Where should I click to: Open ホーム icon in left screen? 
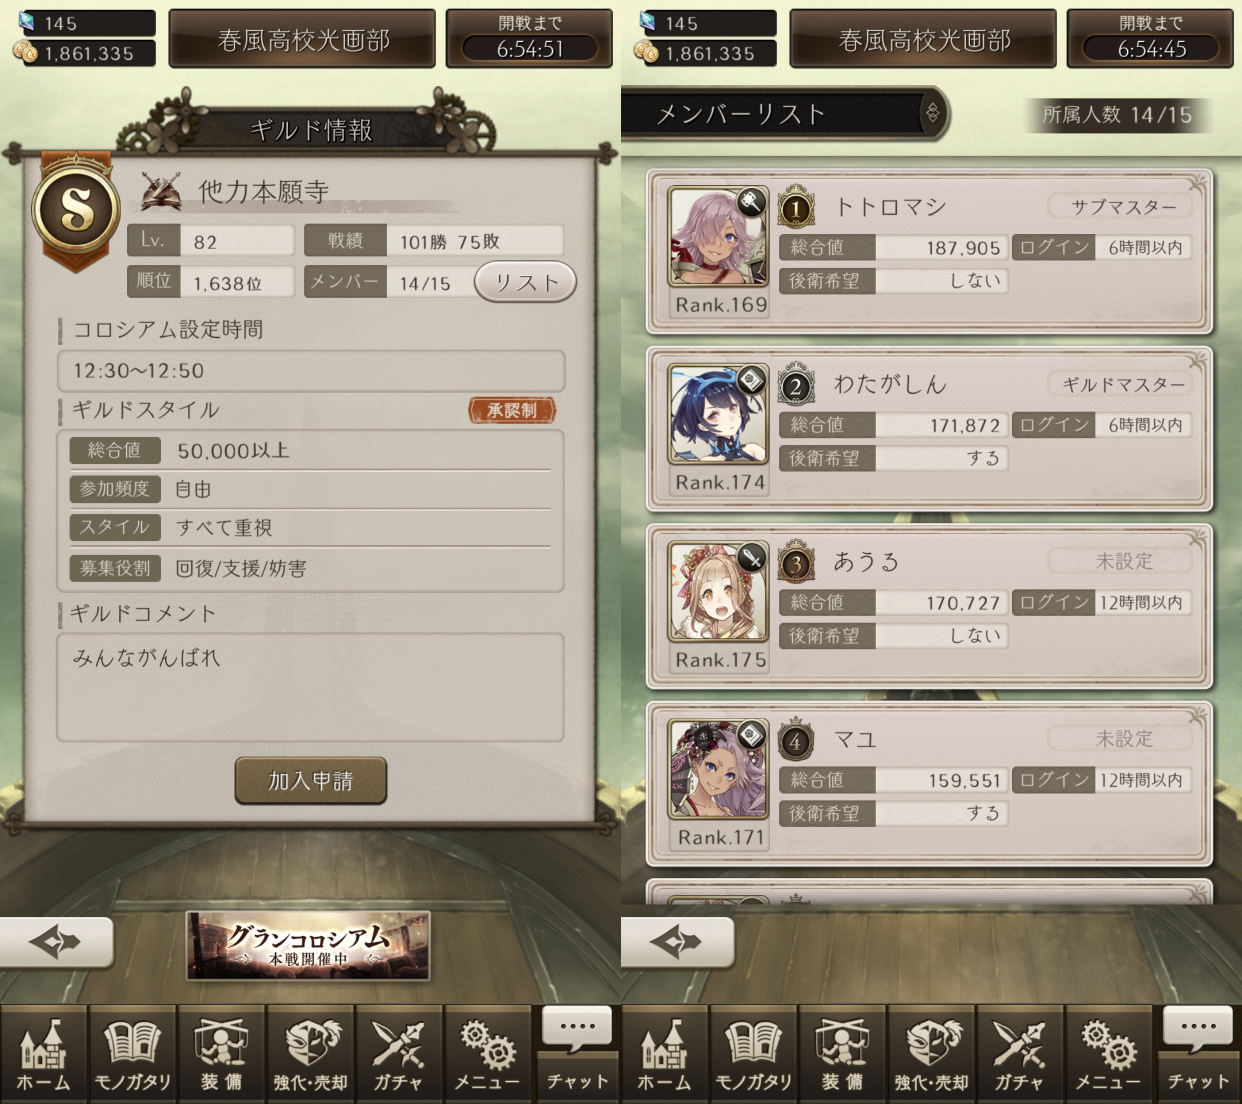coord(43,1054)
